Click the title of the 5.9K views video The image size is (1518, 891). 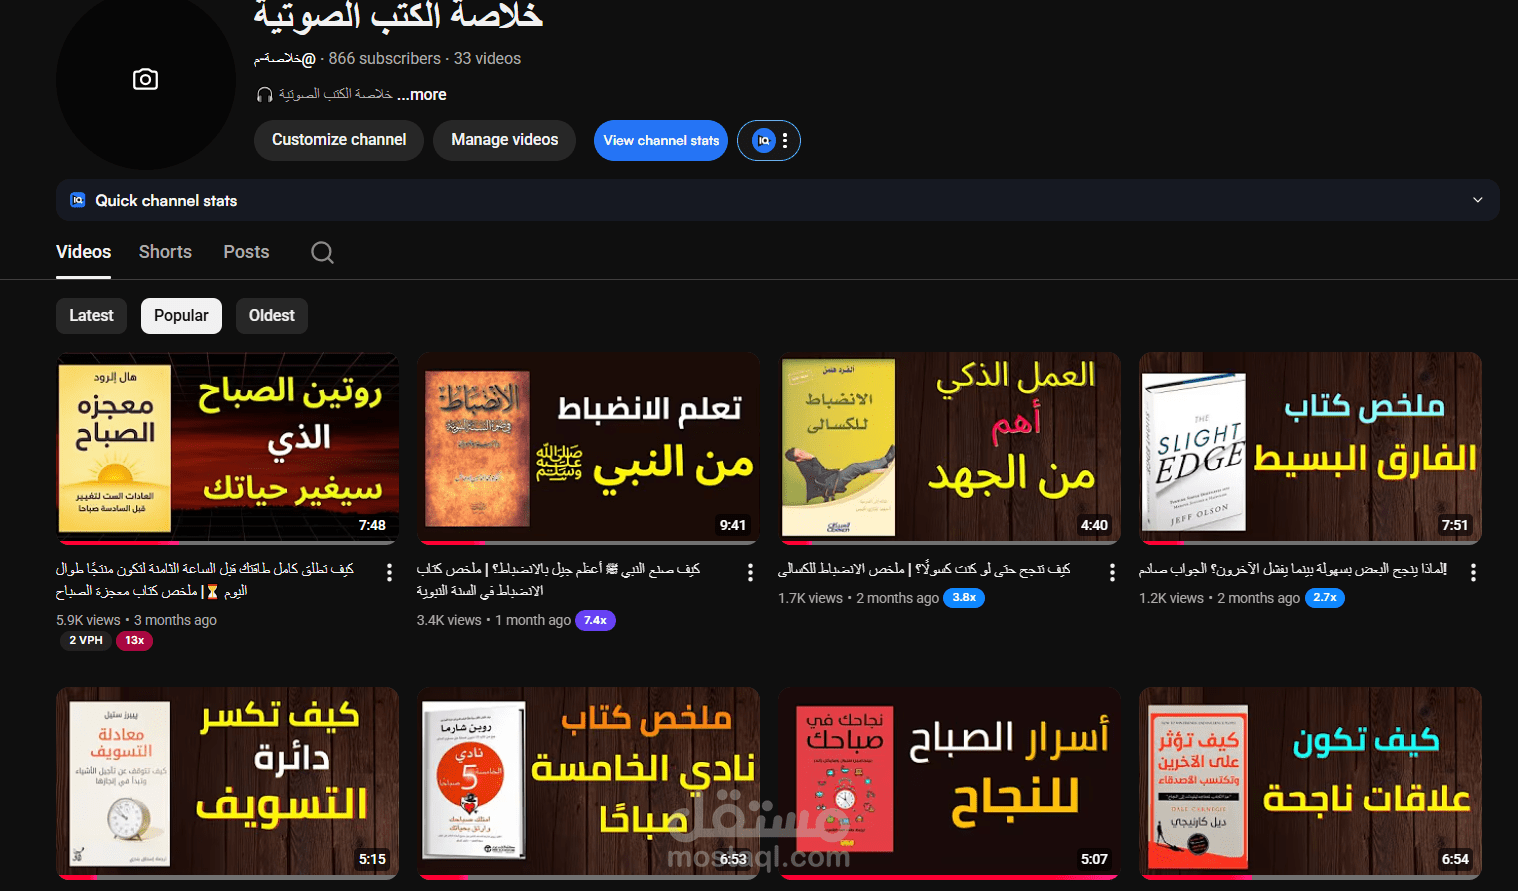click(x=205, y=580)
